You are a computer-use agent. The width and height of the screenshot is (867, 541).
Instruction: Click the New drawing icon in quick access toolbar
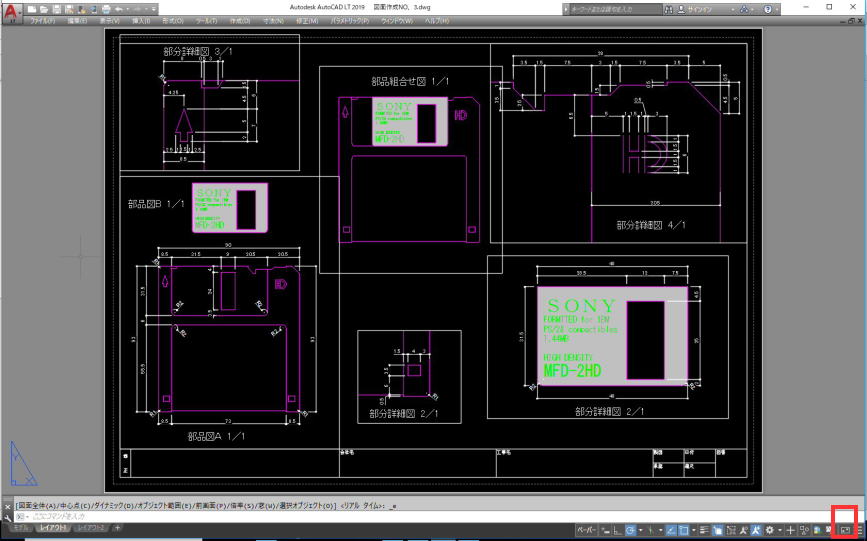32,9
